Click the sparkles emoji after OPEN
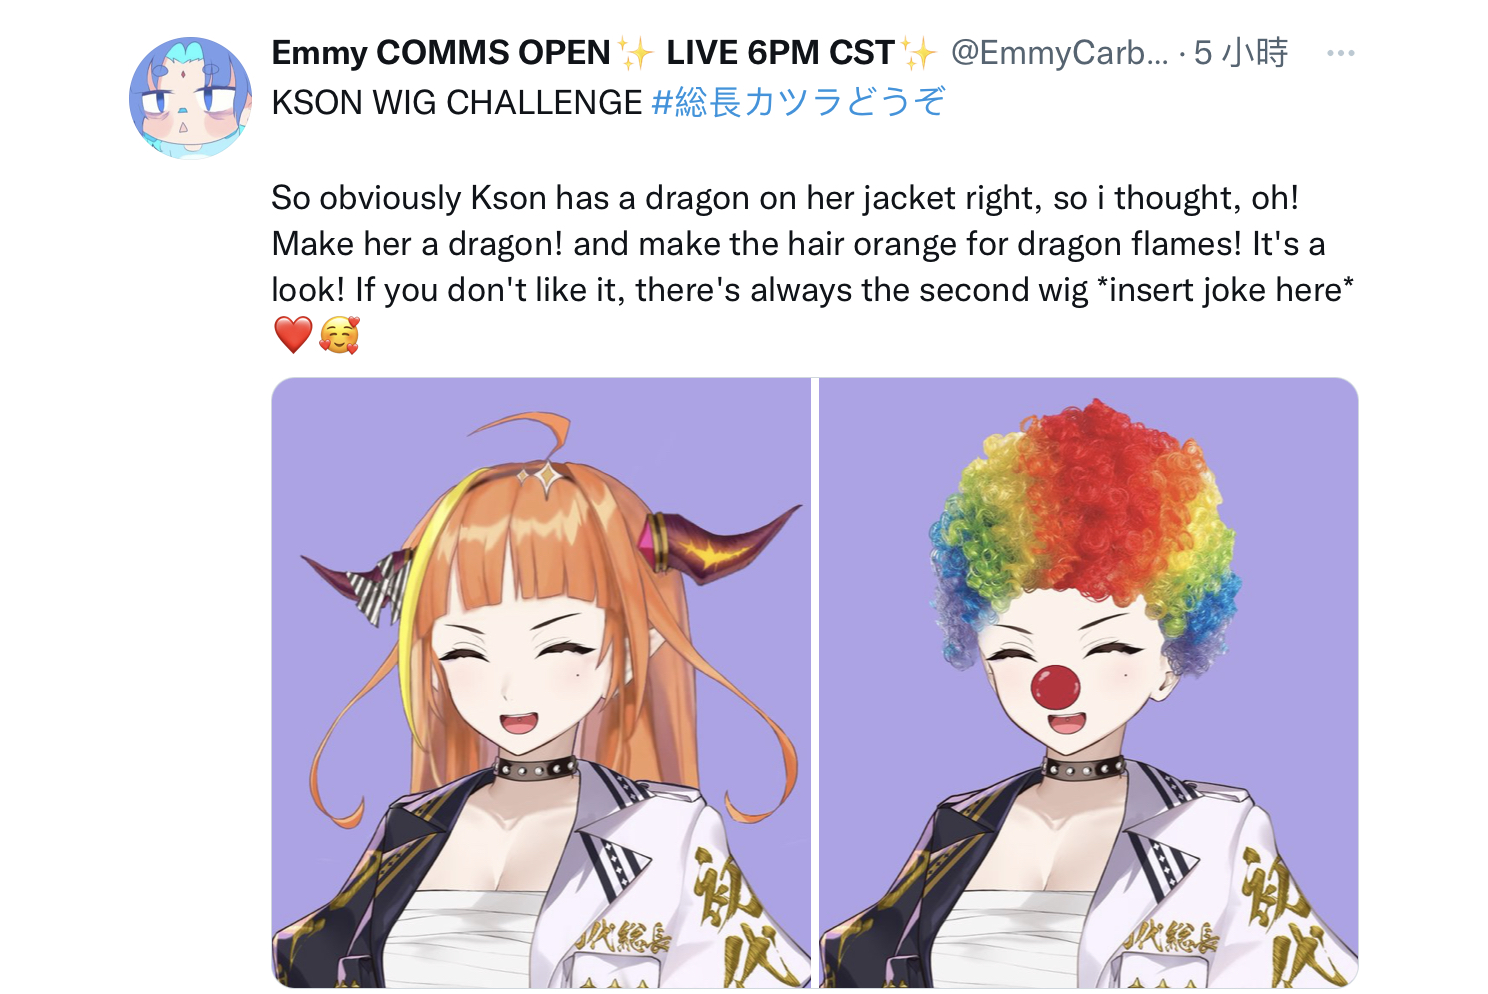Image resolution: width=1488 pixels, height=994 pixels. [x=635, y=52]
